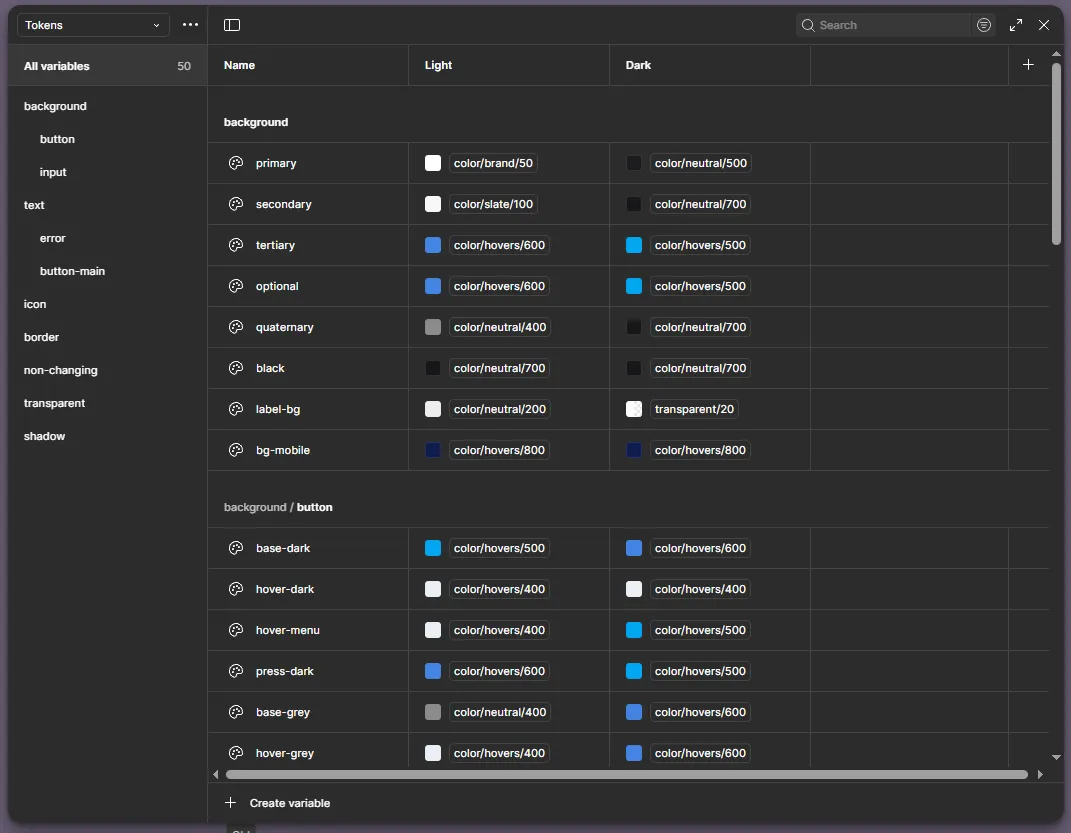Screen dimensions: 1071x833
Task: Select All variables in the sidebar
Action: point(57,66)
